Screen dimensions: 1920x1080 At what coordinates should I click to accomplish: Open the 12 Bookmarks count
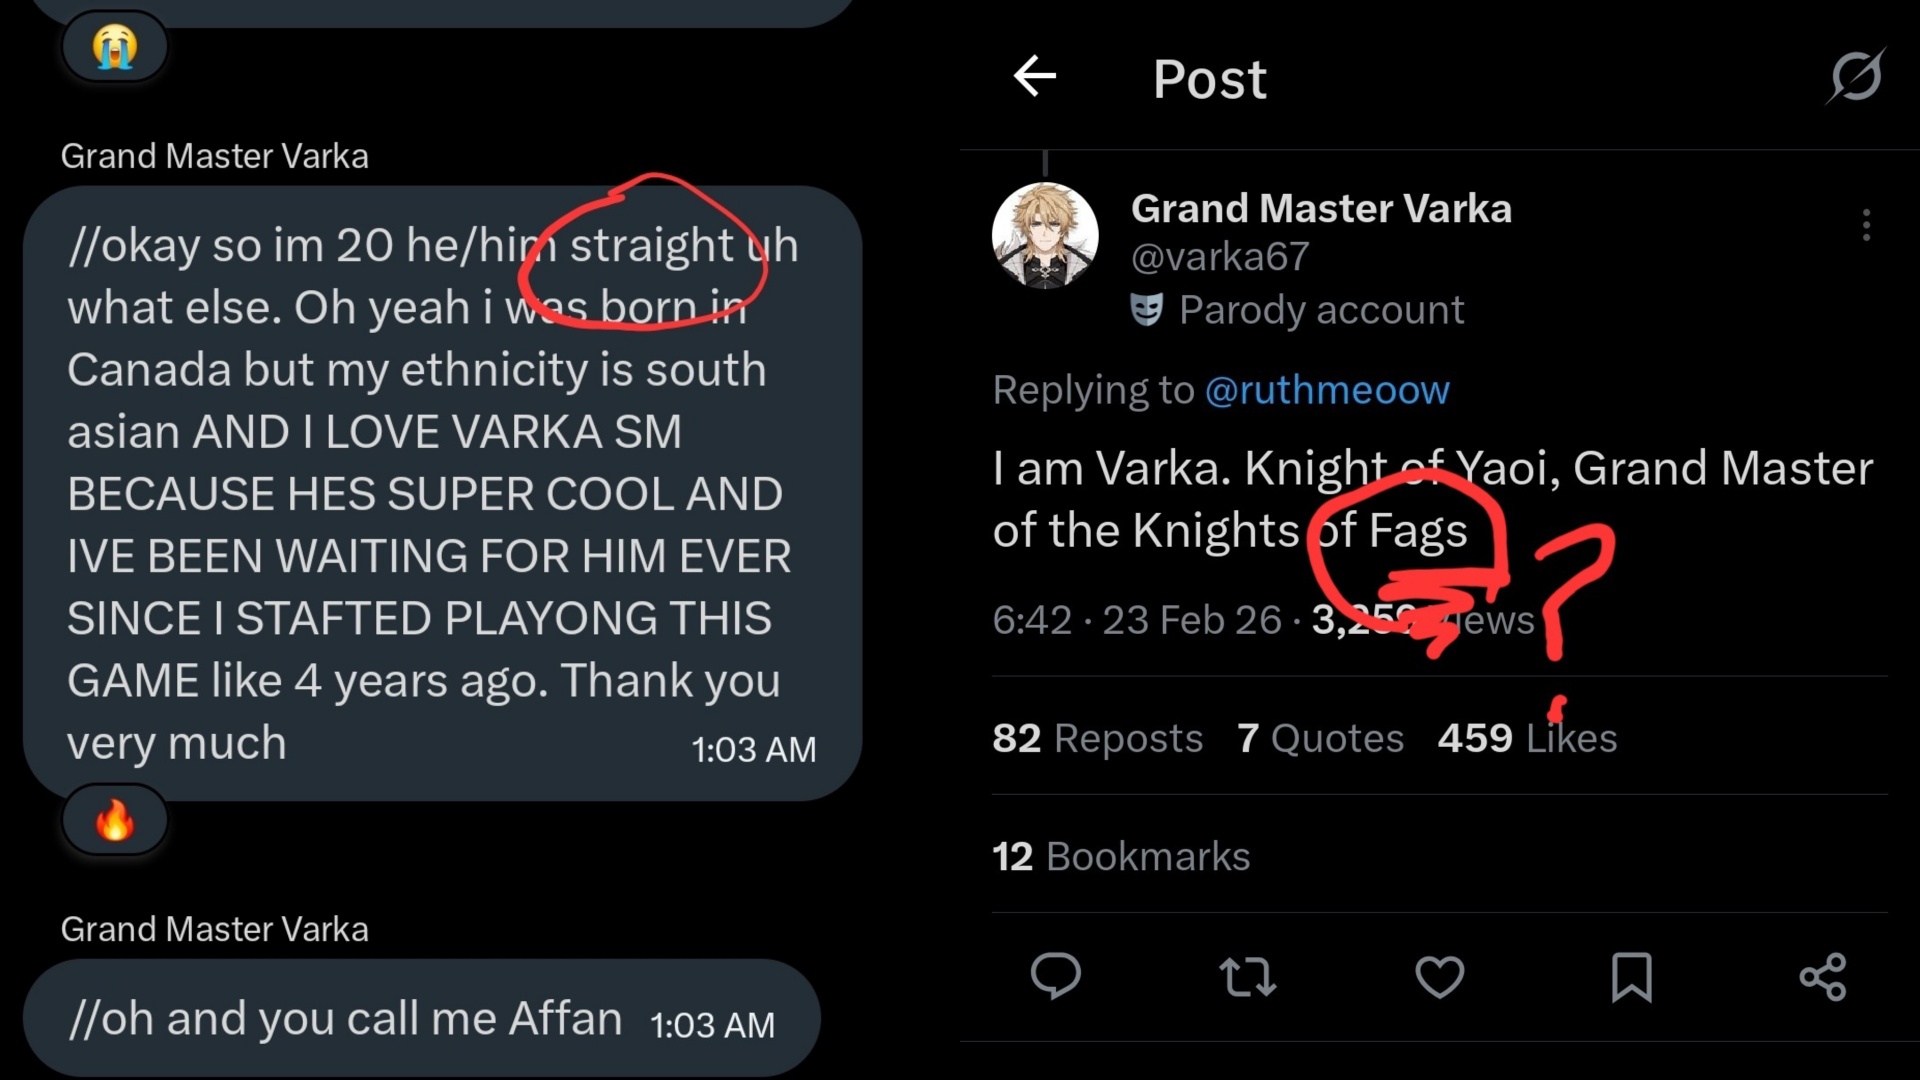tap(1121, 857)
